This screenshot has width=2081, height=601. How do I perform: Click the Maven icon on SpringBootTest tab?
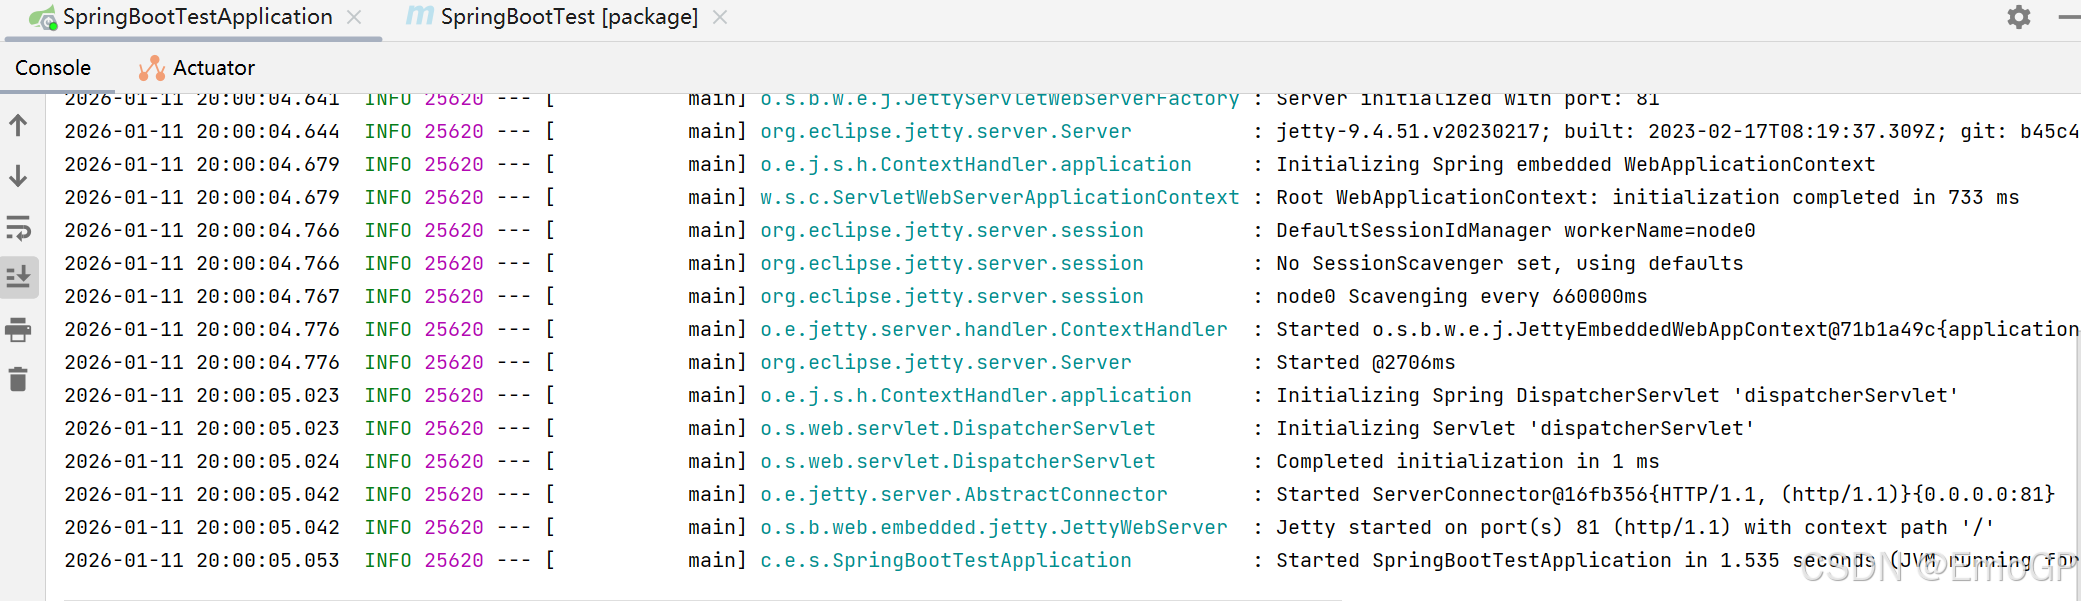click(x=420, y=16)
